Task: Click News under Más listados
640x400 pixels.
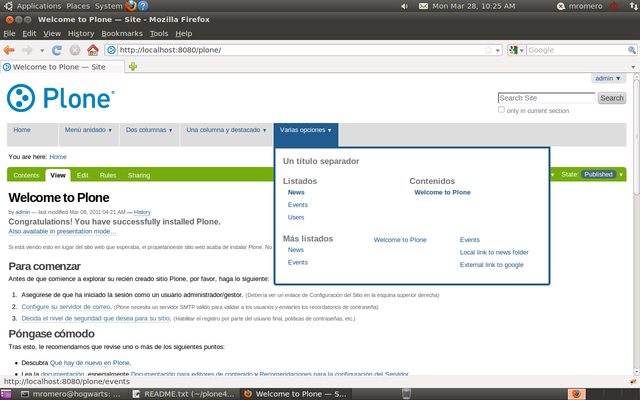Action: (x=296, y=250)
